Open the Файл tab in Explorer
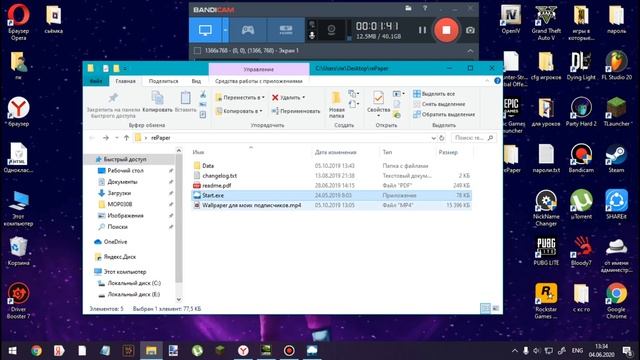 pyautogui.click(x=96, y=81)
